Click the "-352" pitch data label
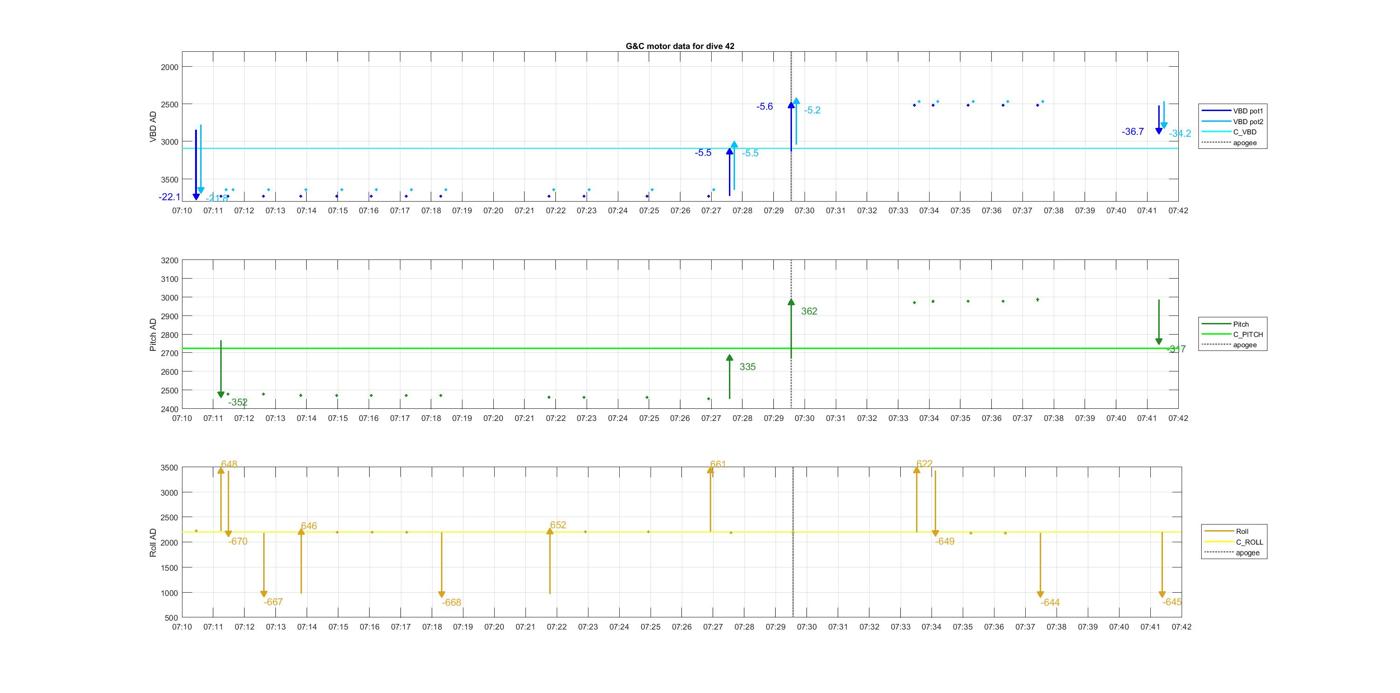 pyautogui.click(x=237, y=402)
